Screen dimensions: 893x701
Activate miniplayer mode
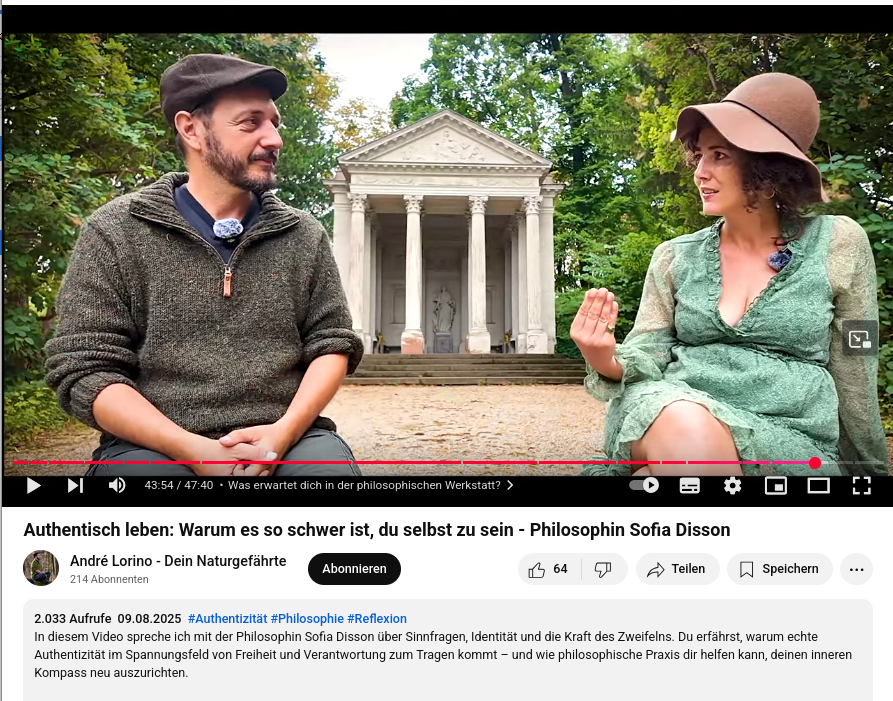(776, 486)
